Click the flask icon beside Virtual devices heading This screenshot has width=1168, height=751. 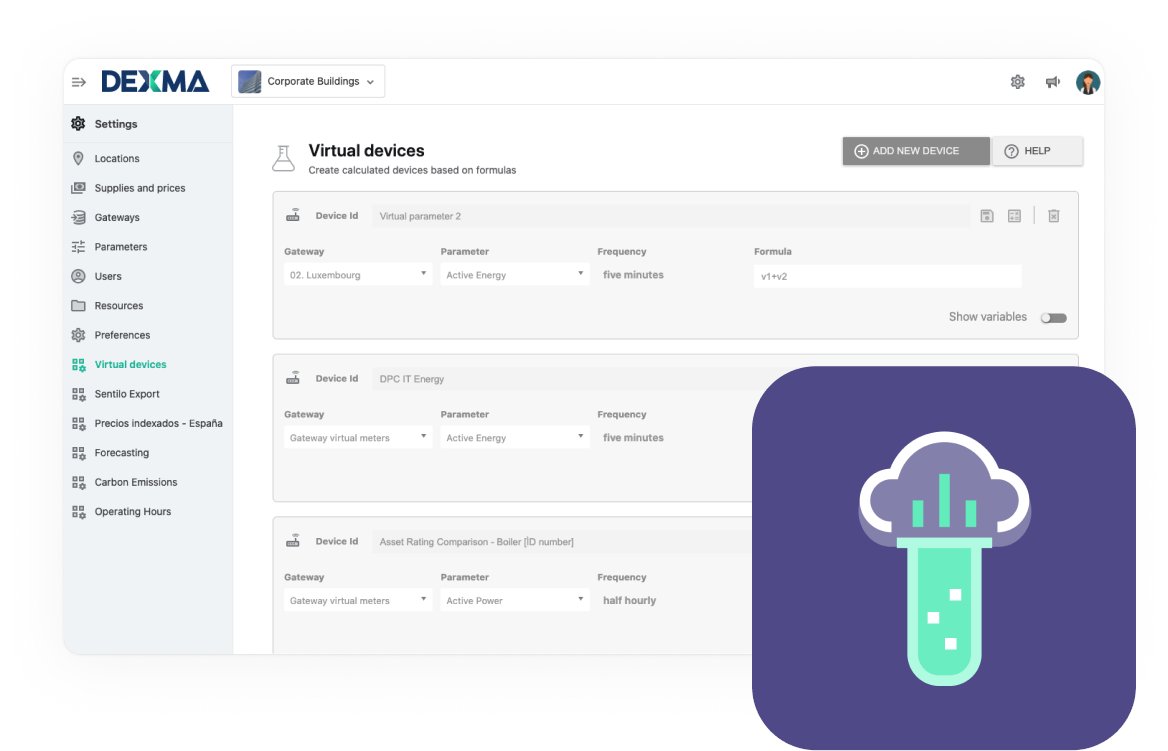coord(283,156)
